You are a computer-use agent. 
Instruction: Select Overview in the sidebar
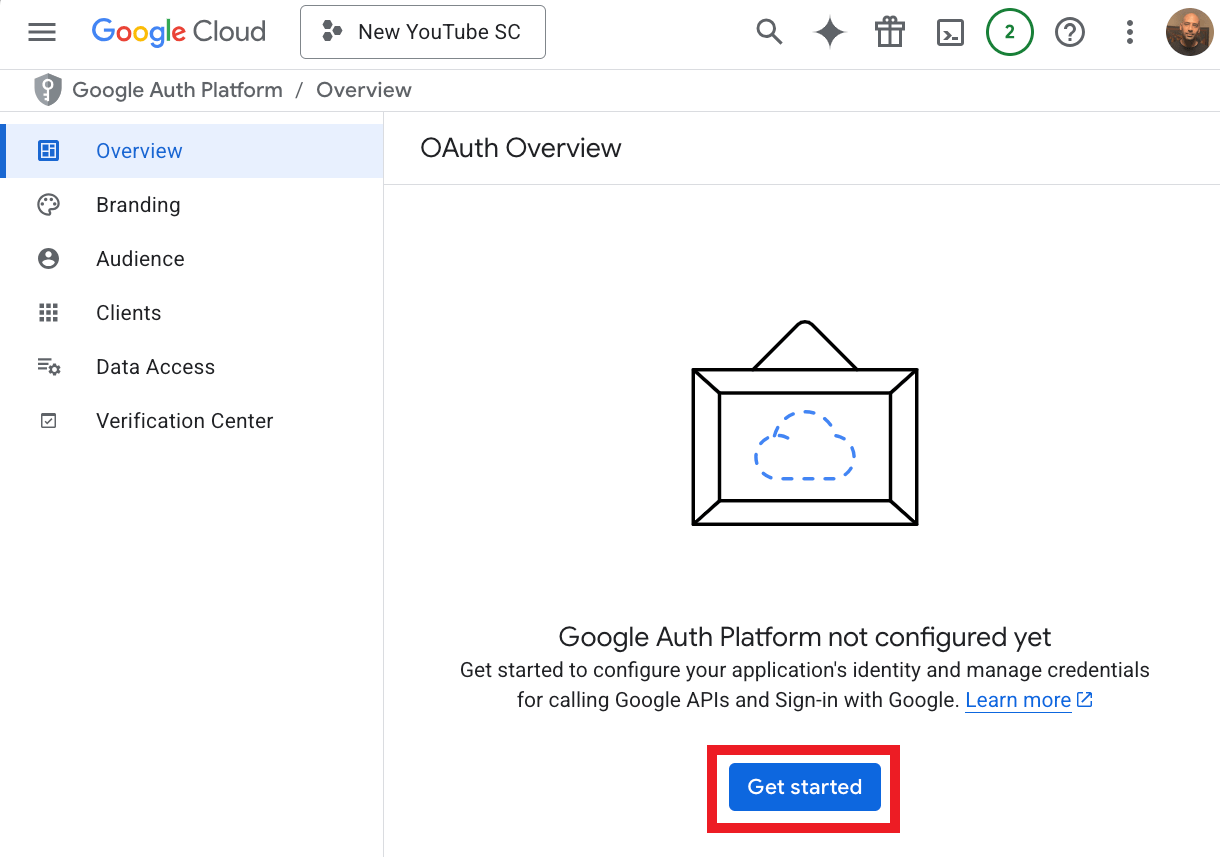[x=139, y=151]
